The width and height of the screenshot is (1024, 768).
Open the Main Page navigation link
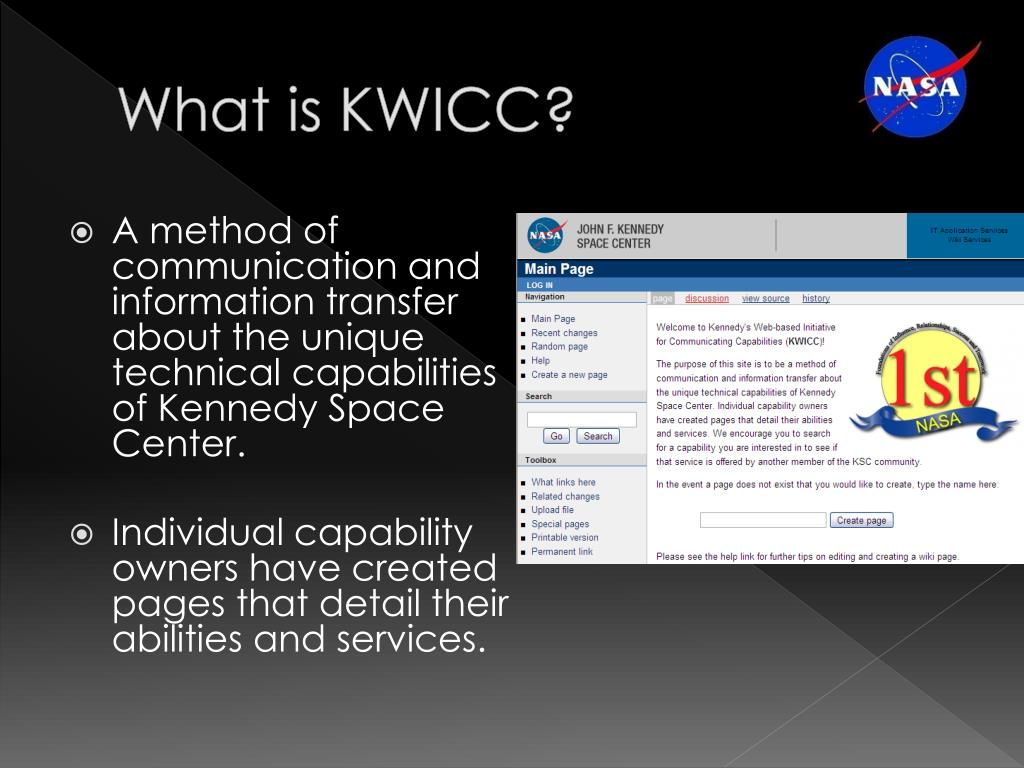(552, 319)
